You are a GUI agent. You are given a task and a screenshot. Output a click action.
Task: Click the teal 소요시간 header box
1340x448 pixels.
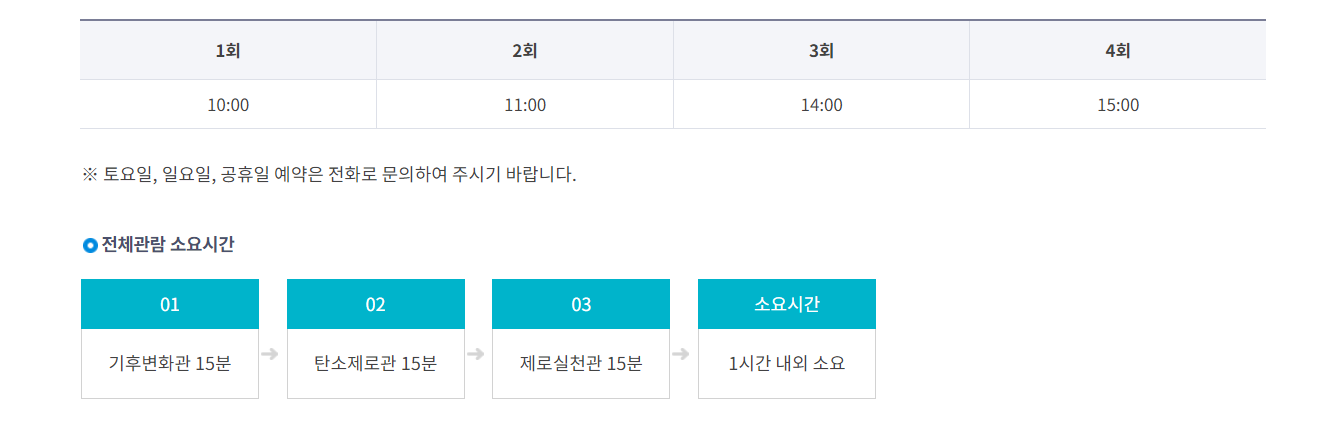coord(787,304)
